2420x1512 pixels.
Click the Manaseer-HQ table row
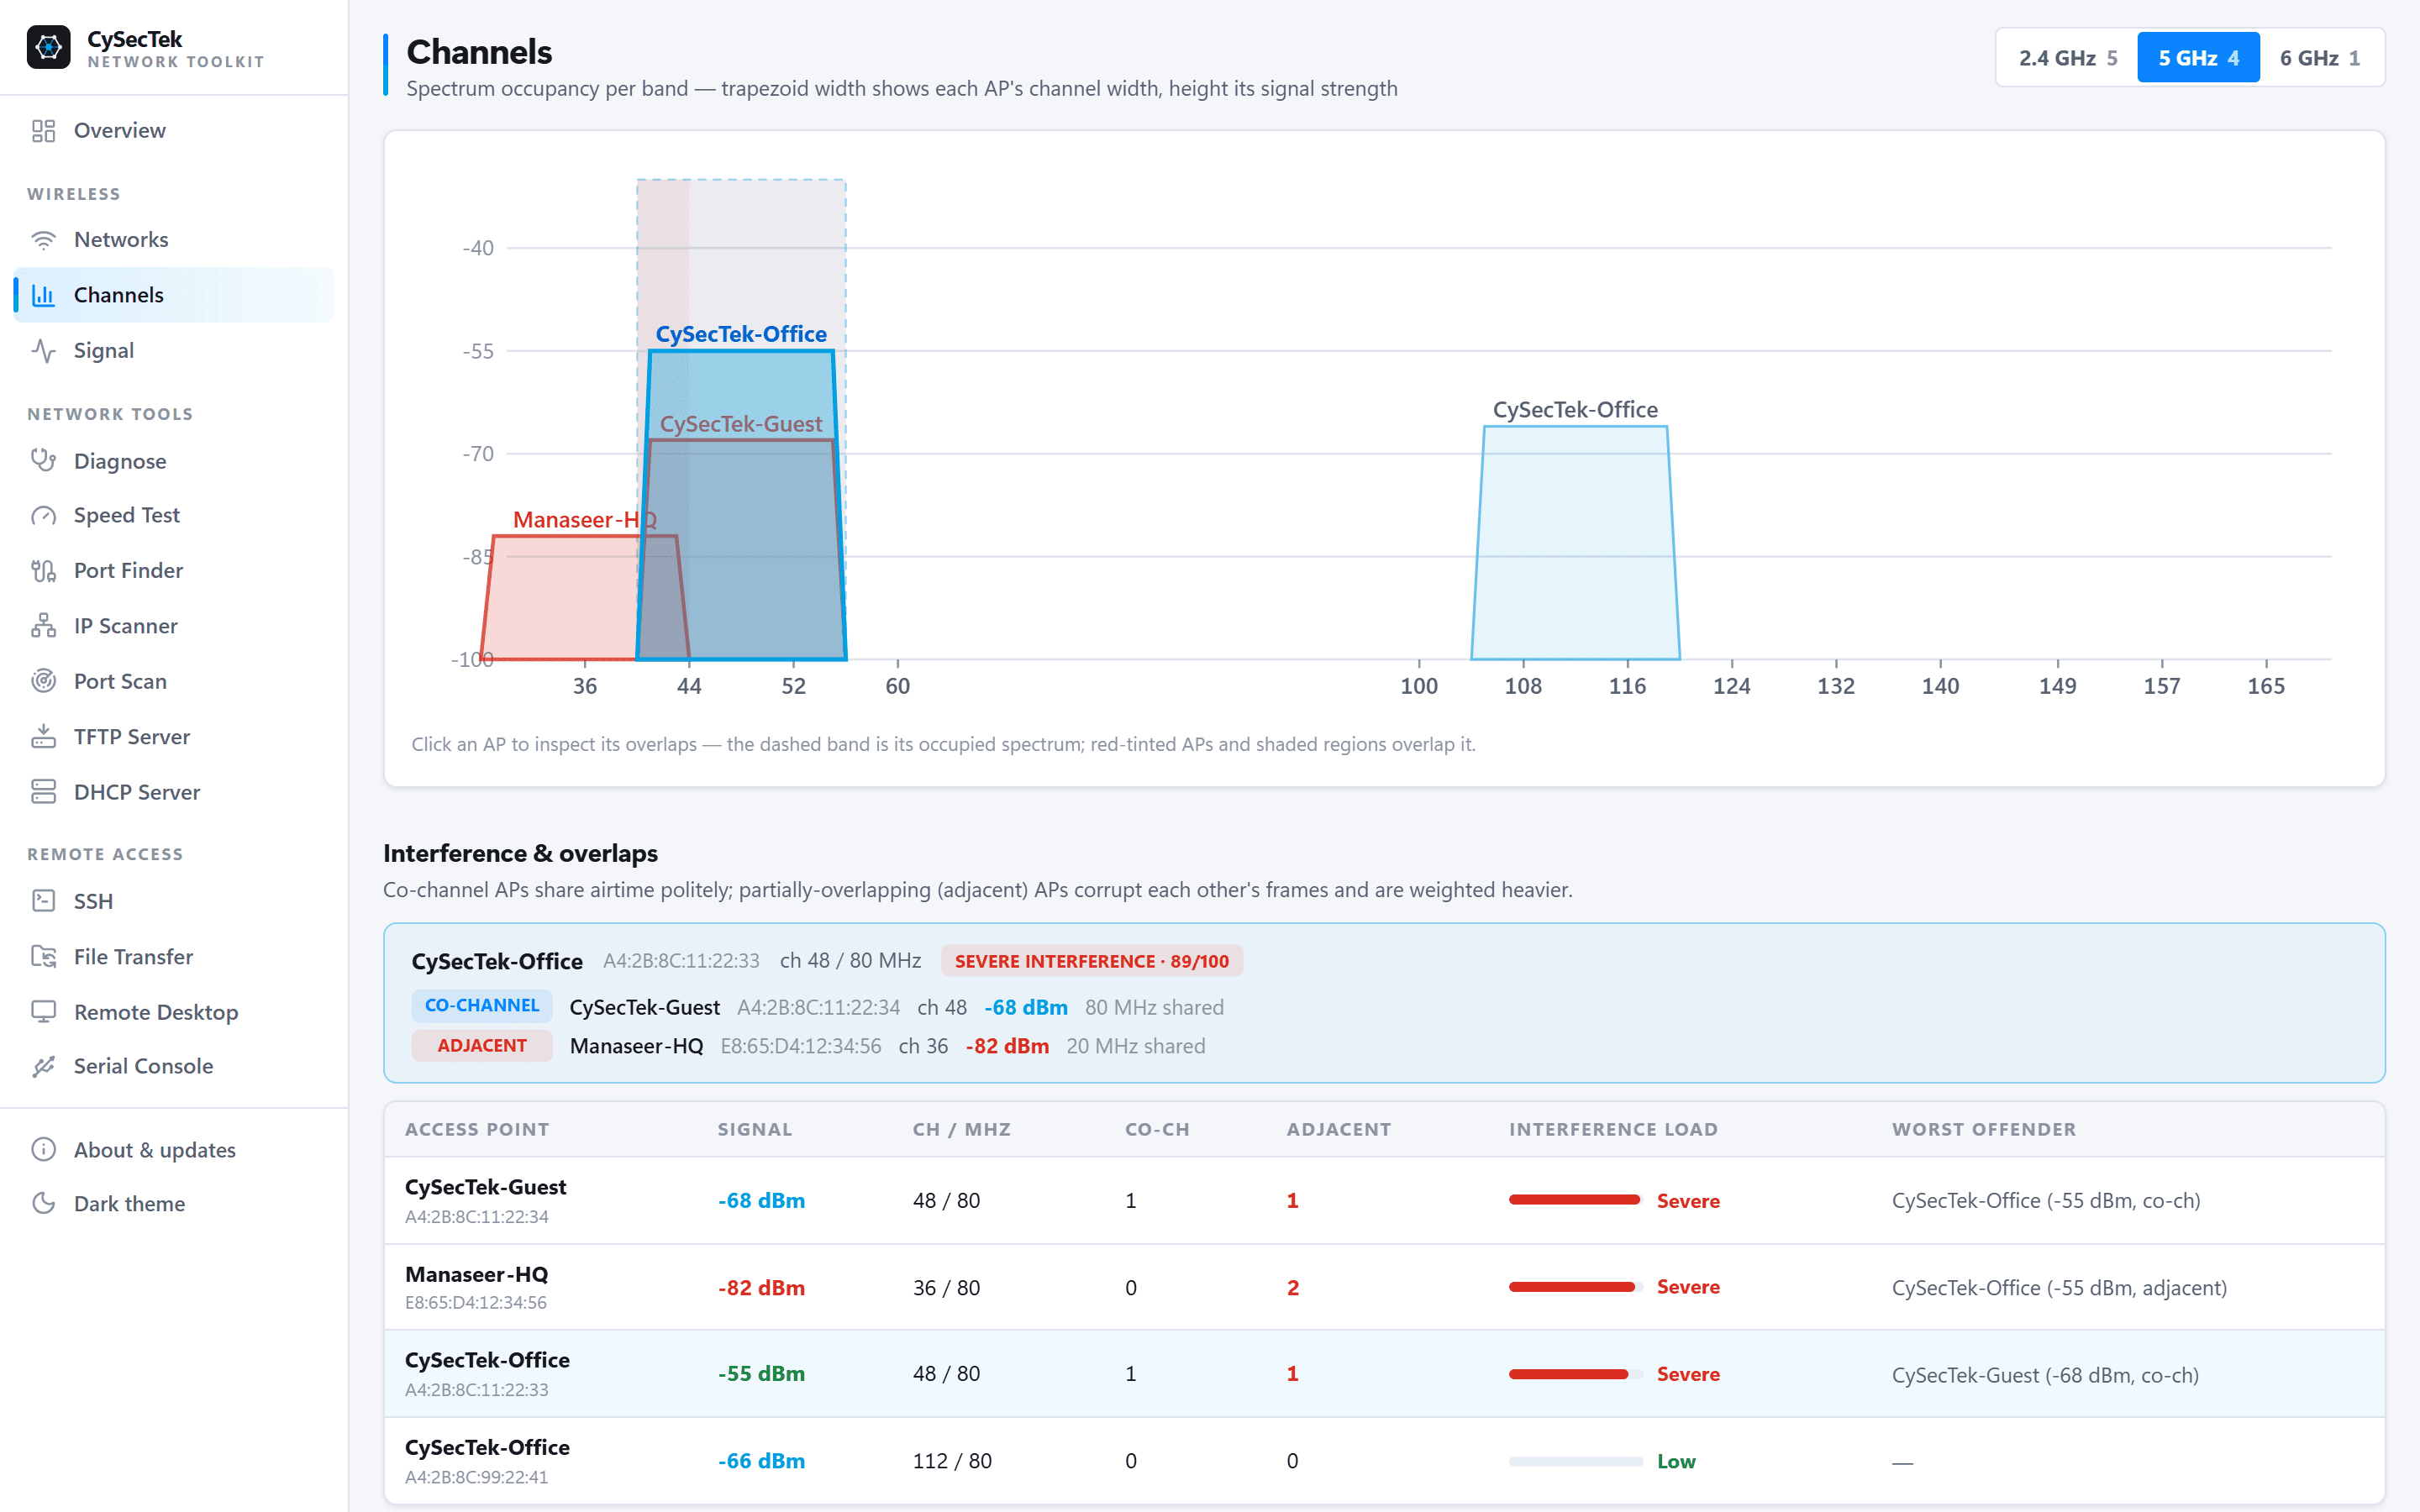click(1384, 1287)
